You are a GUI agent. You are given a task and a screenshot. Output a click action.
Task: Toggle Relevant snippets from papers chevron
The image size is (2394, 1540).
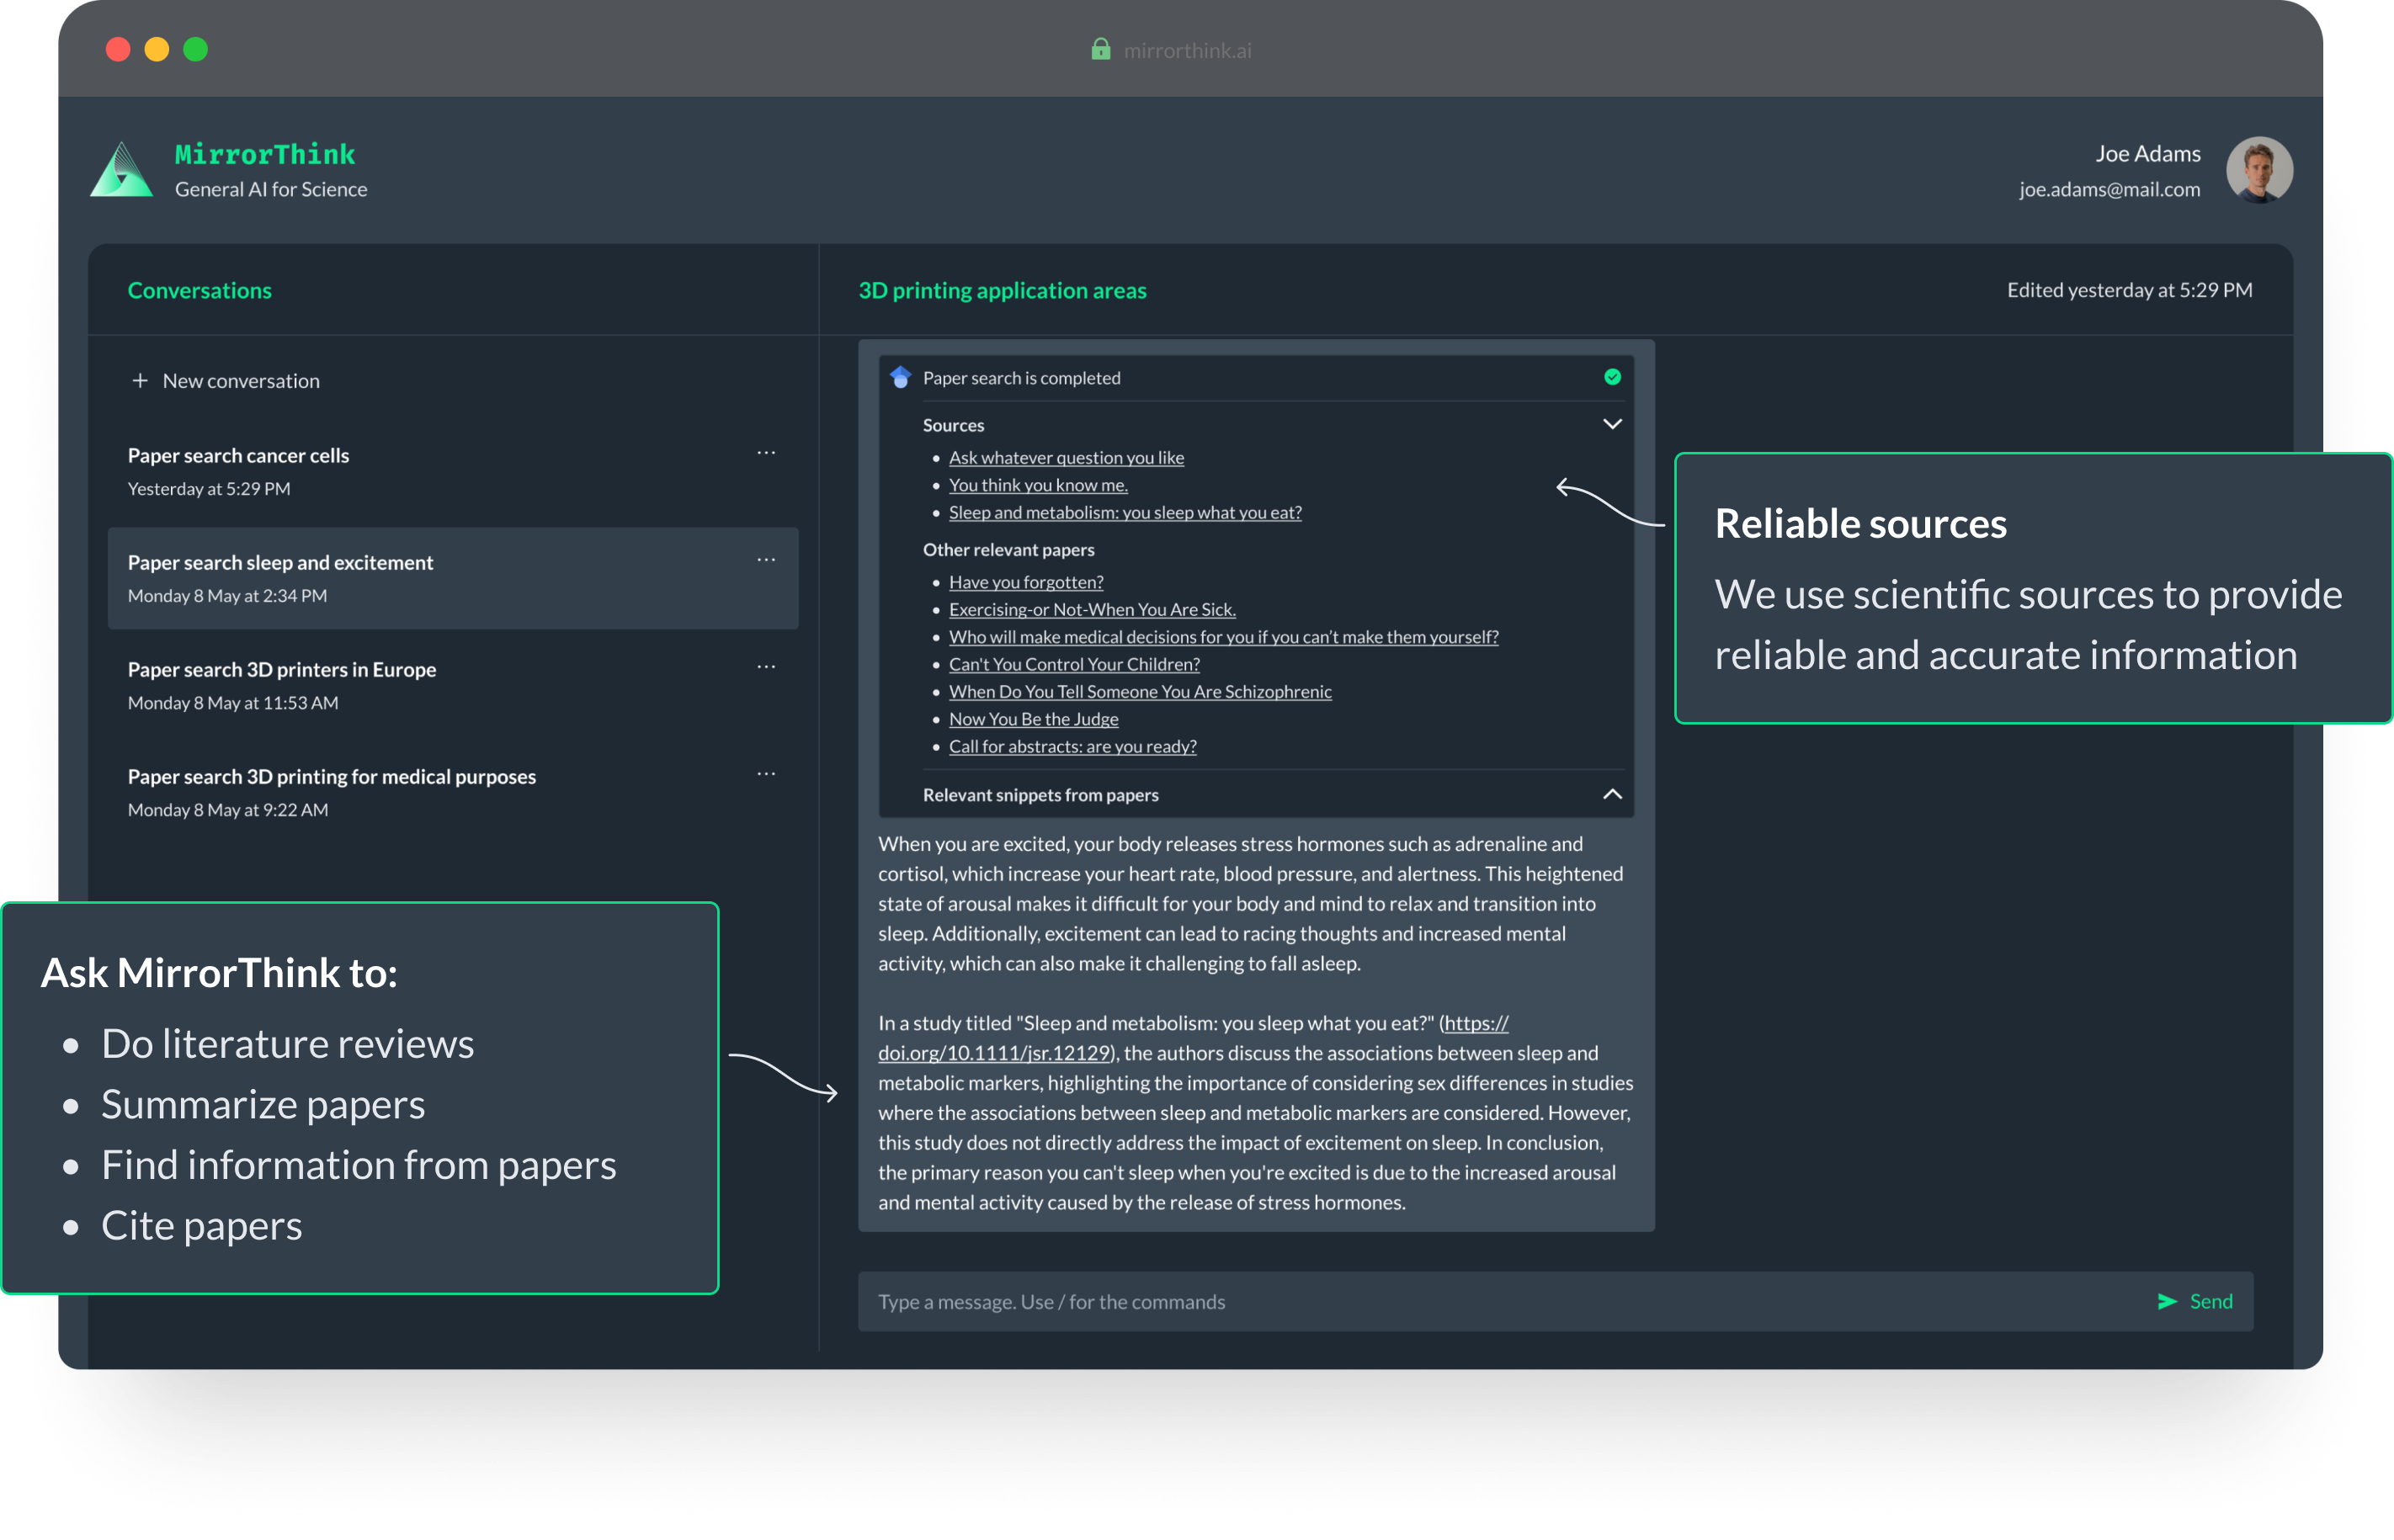(x=1612, y=794)
